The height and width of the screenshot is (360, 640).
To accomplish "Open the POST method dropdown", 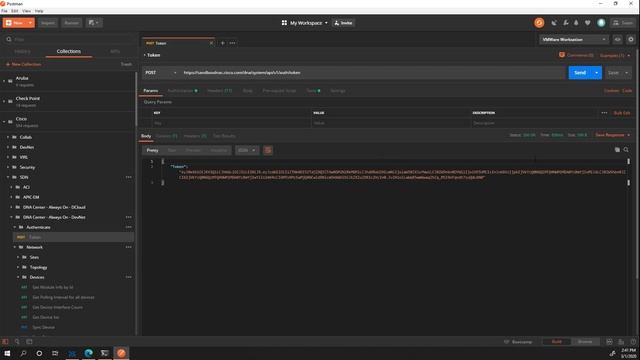I will [161, 73].
